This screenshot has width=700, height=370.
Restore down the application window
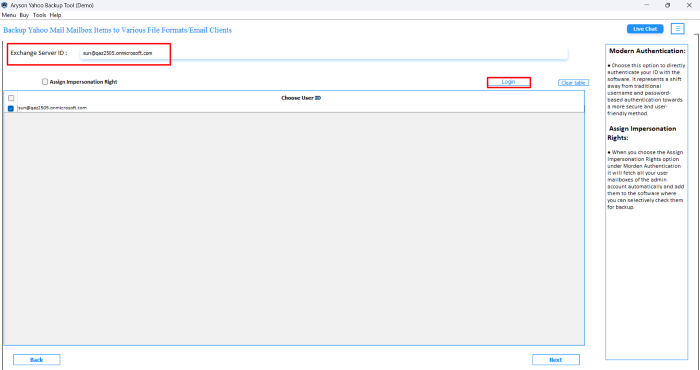(667, 5)
